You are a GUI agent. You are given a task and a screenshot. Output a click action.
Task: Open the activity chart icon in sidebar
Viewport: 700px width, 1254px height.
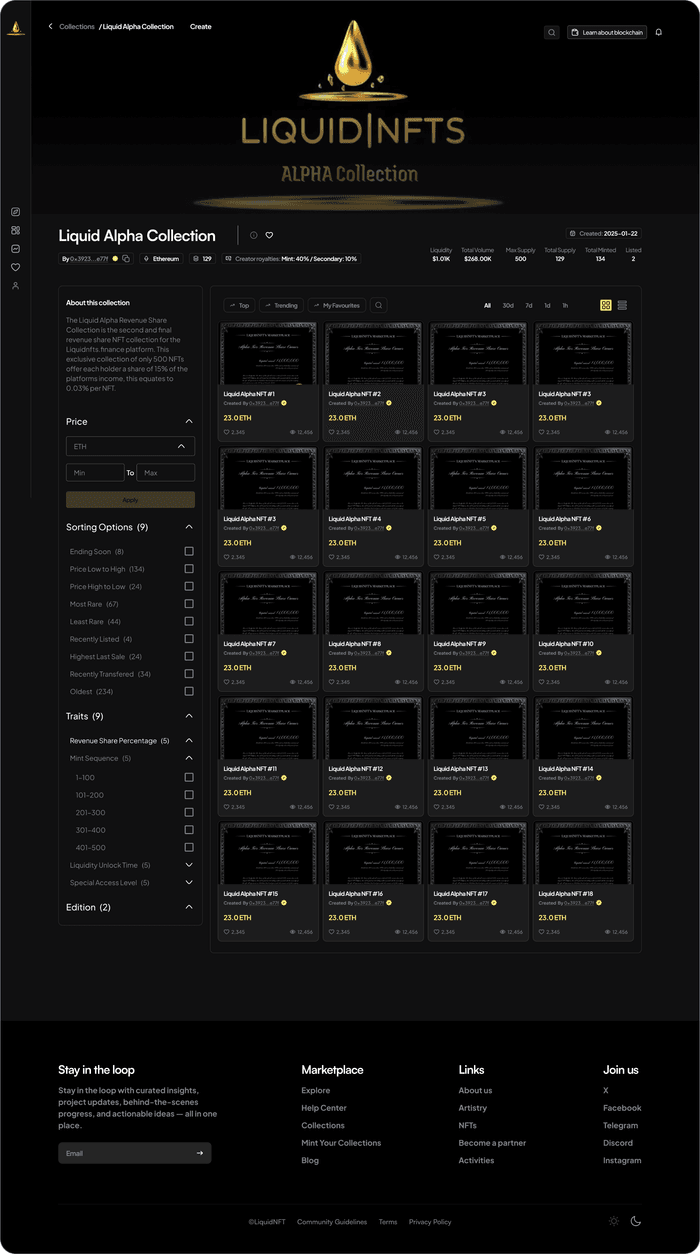coord(15,249)
